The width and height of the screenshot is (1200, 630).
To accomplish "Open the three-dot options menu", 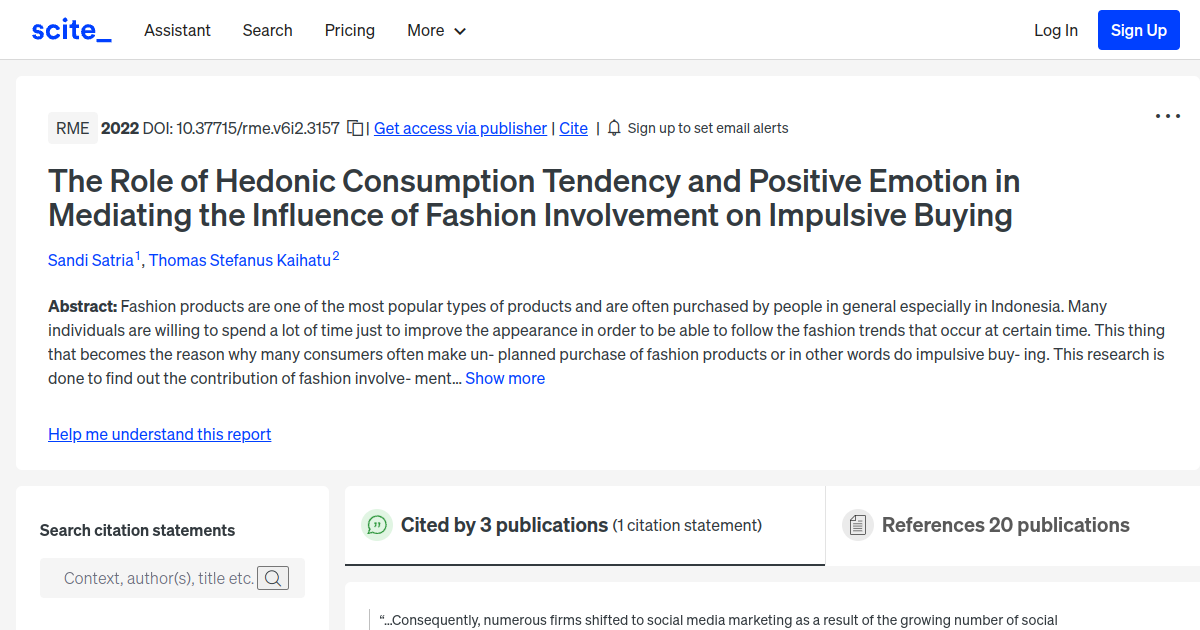I will coord(1167,116).
